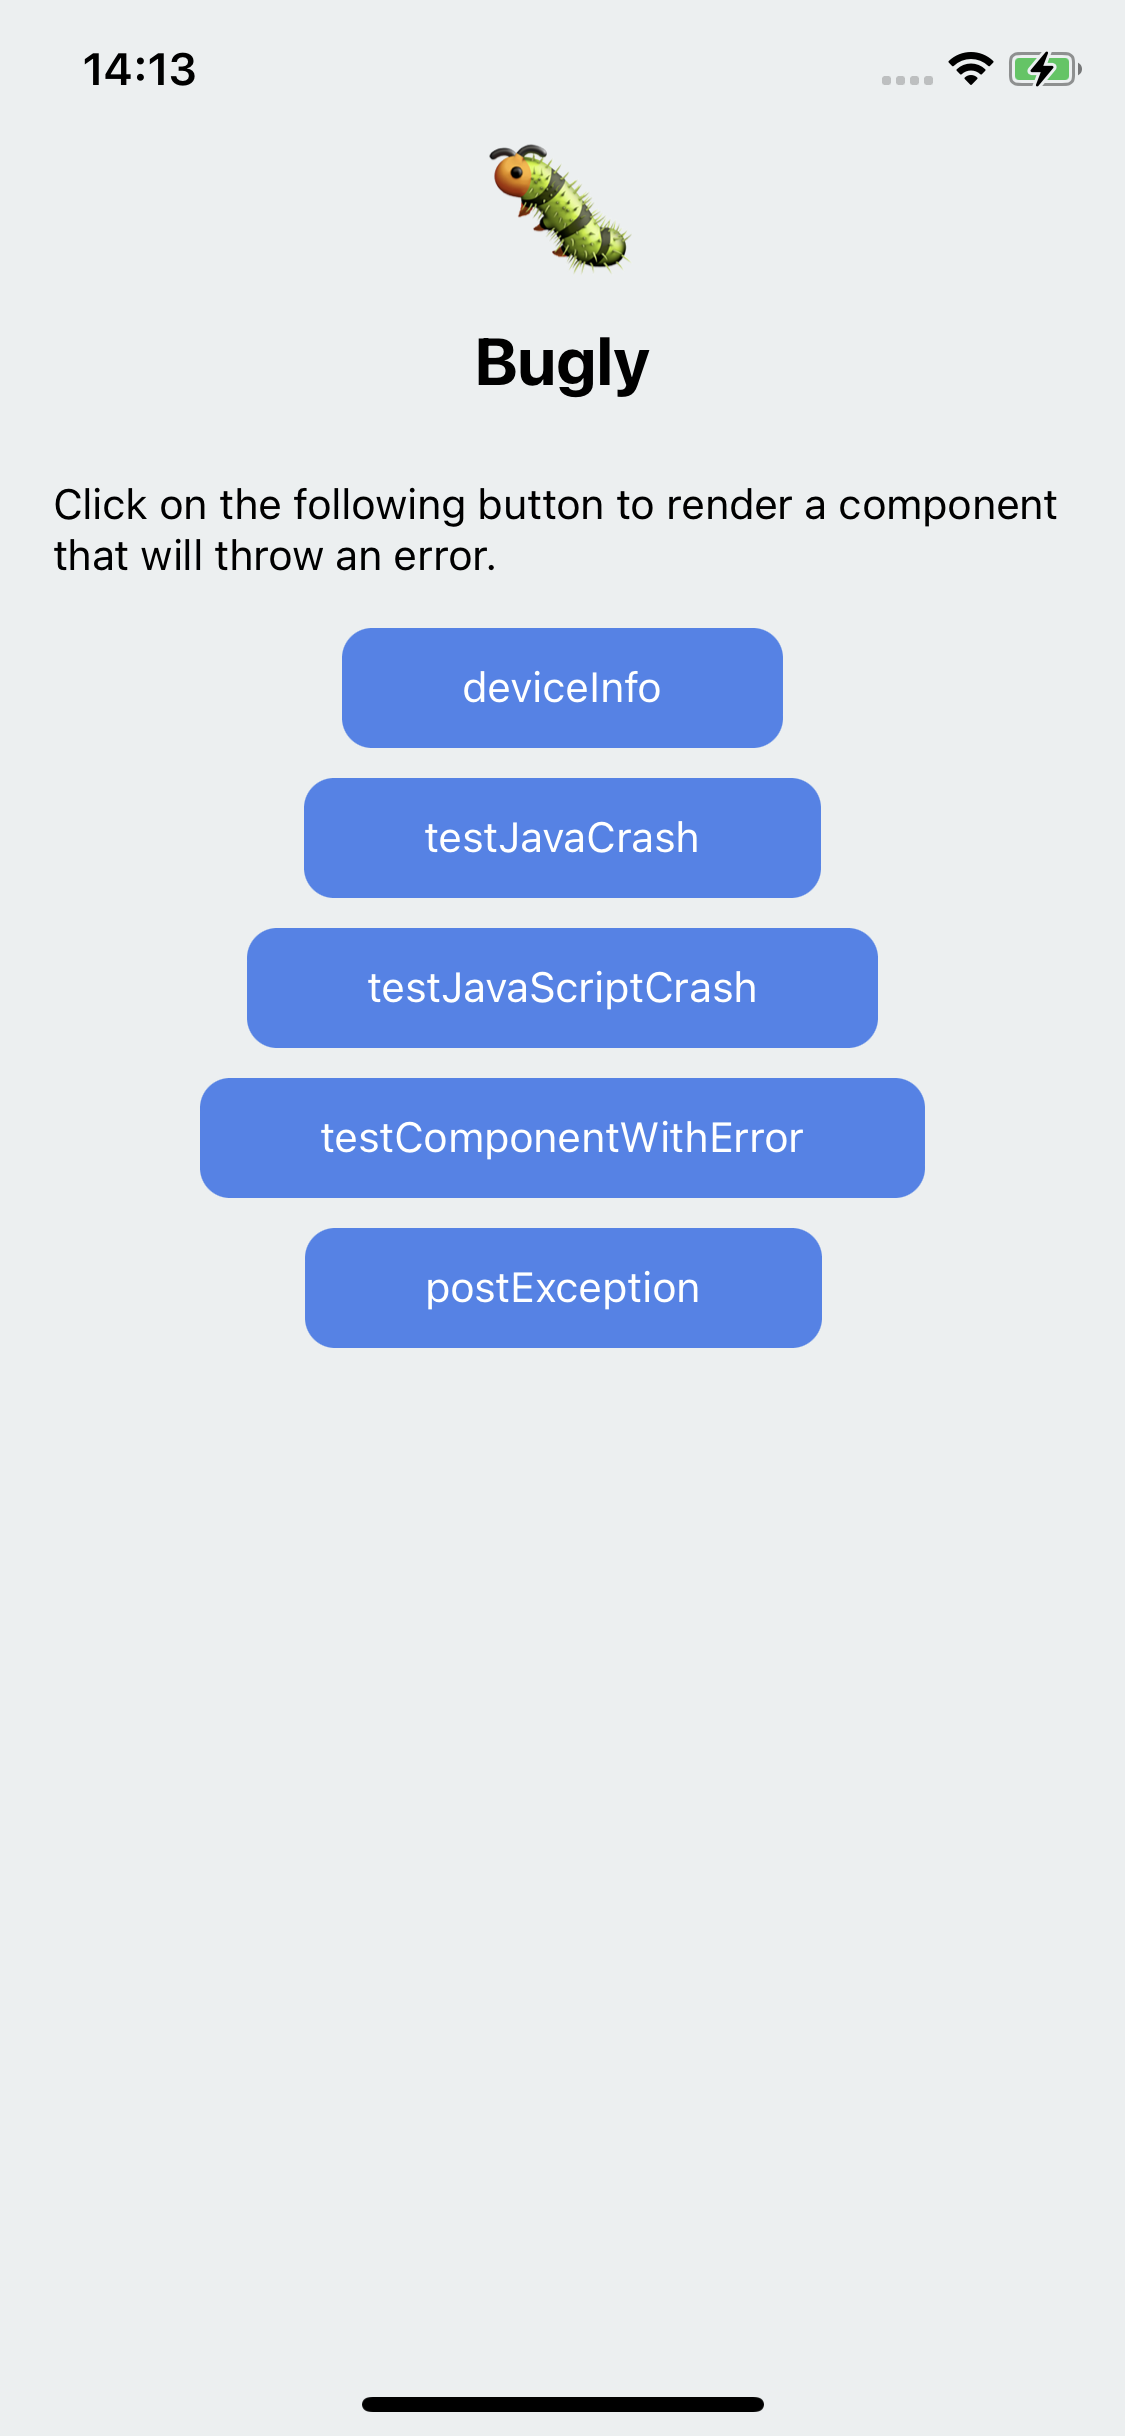Viewport: 1125px width, 2436px height.
Task: Click the words 'that will throw an error.'
Action: pos(275,556)
